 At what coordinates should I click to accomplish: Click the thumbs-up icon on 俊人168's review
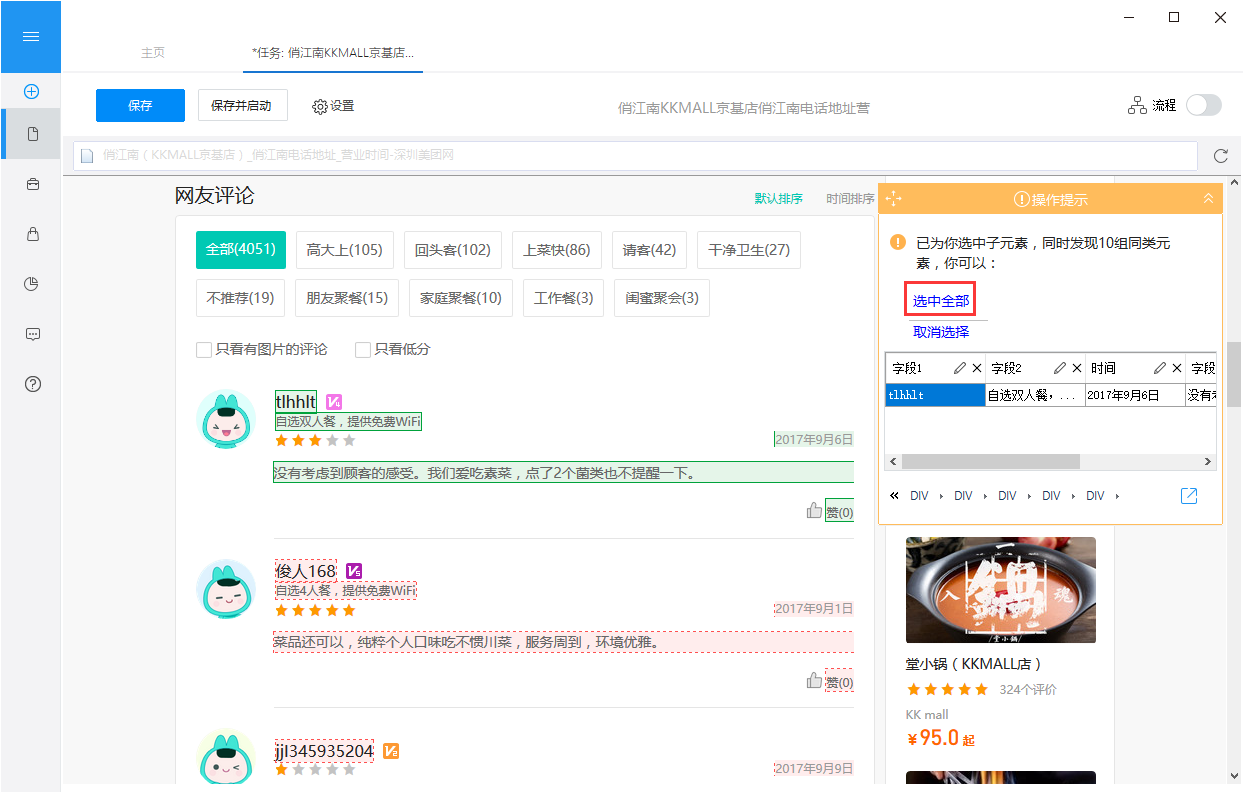pos(814,681)
